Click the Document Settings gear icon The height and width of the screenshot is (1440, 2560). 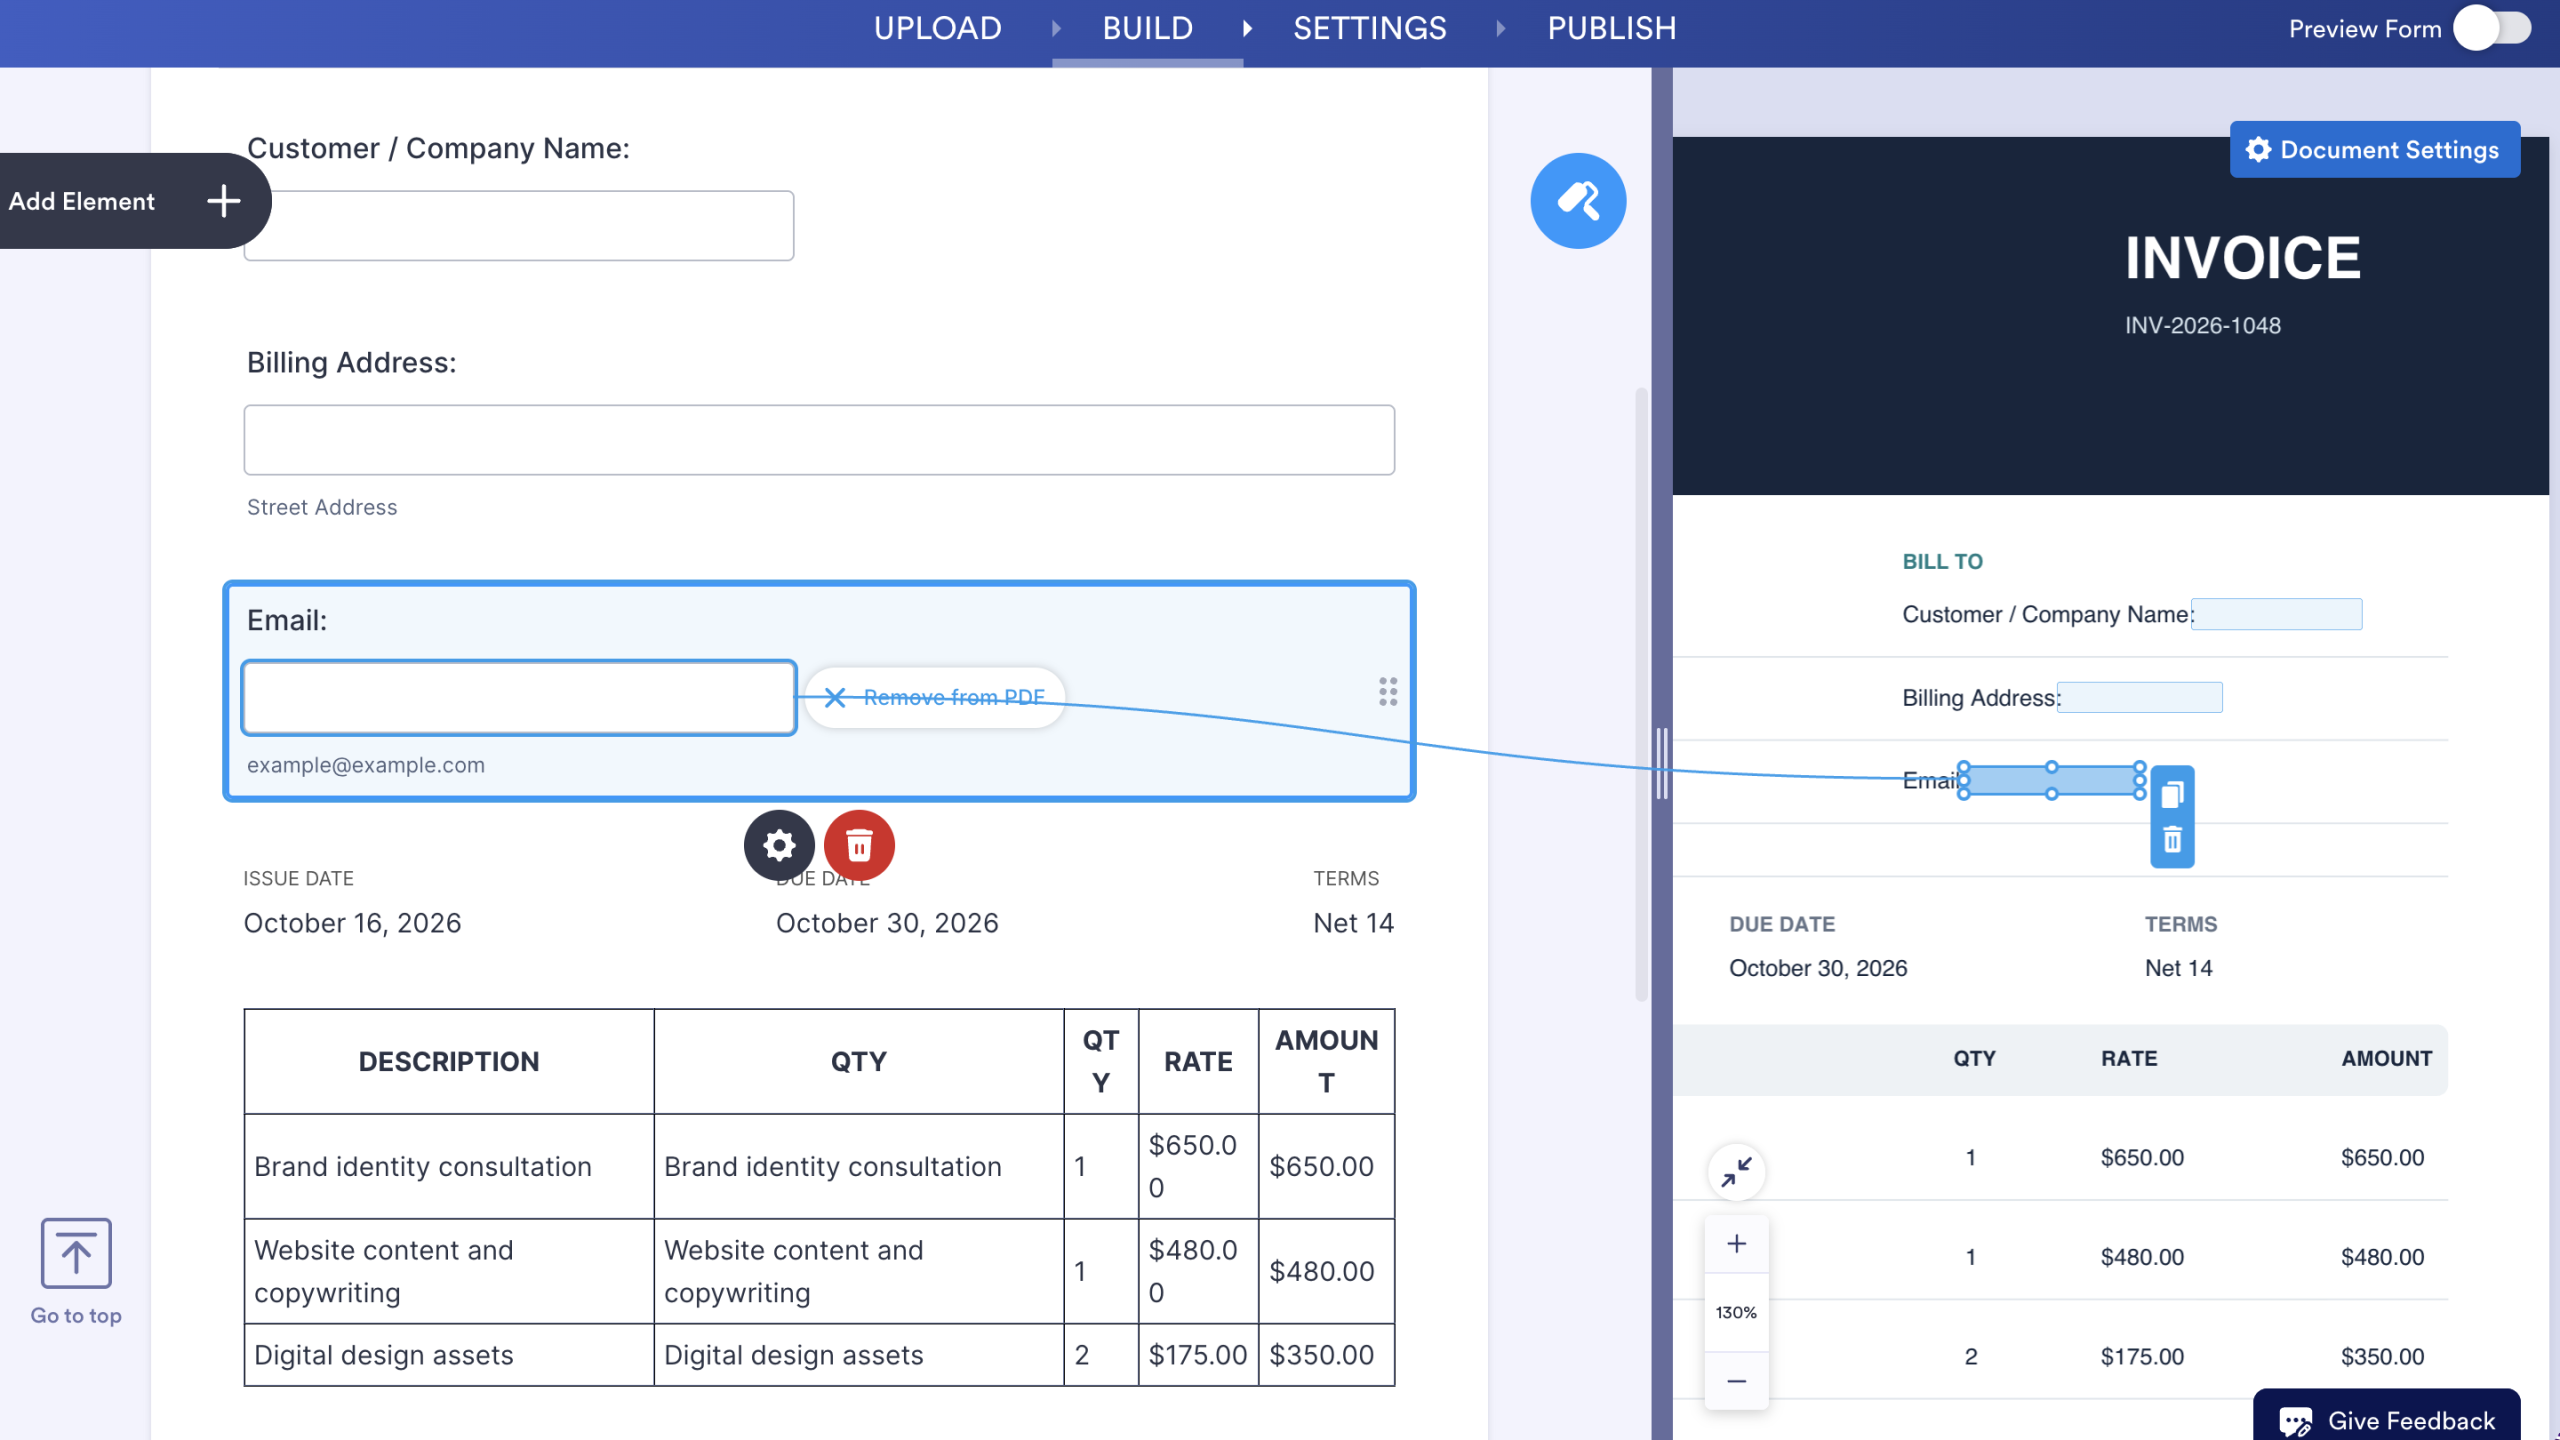(2258, 150)
